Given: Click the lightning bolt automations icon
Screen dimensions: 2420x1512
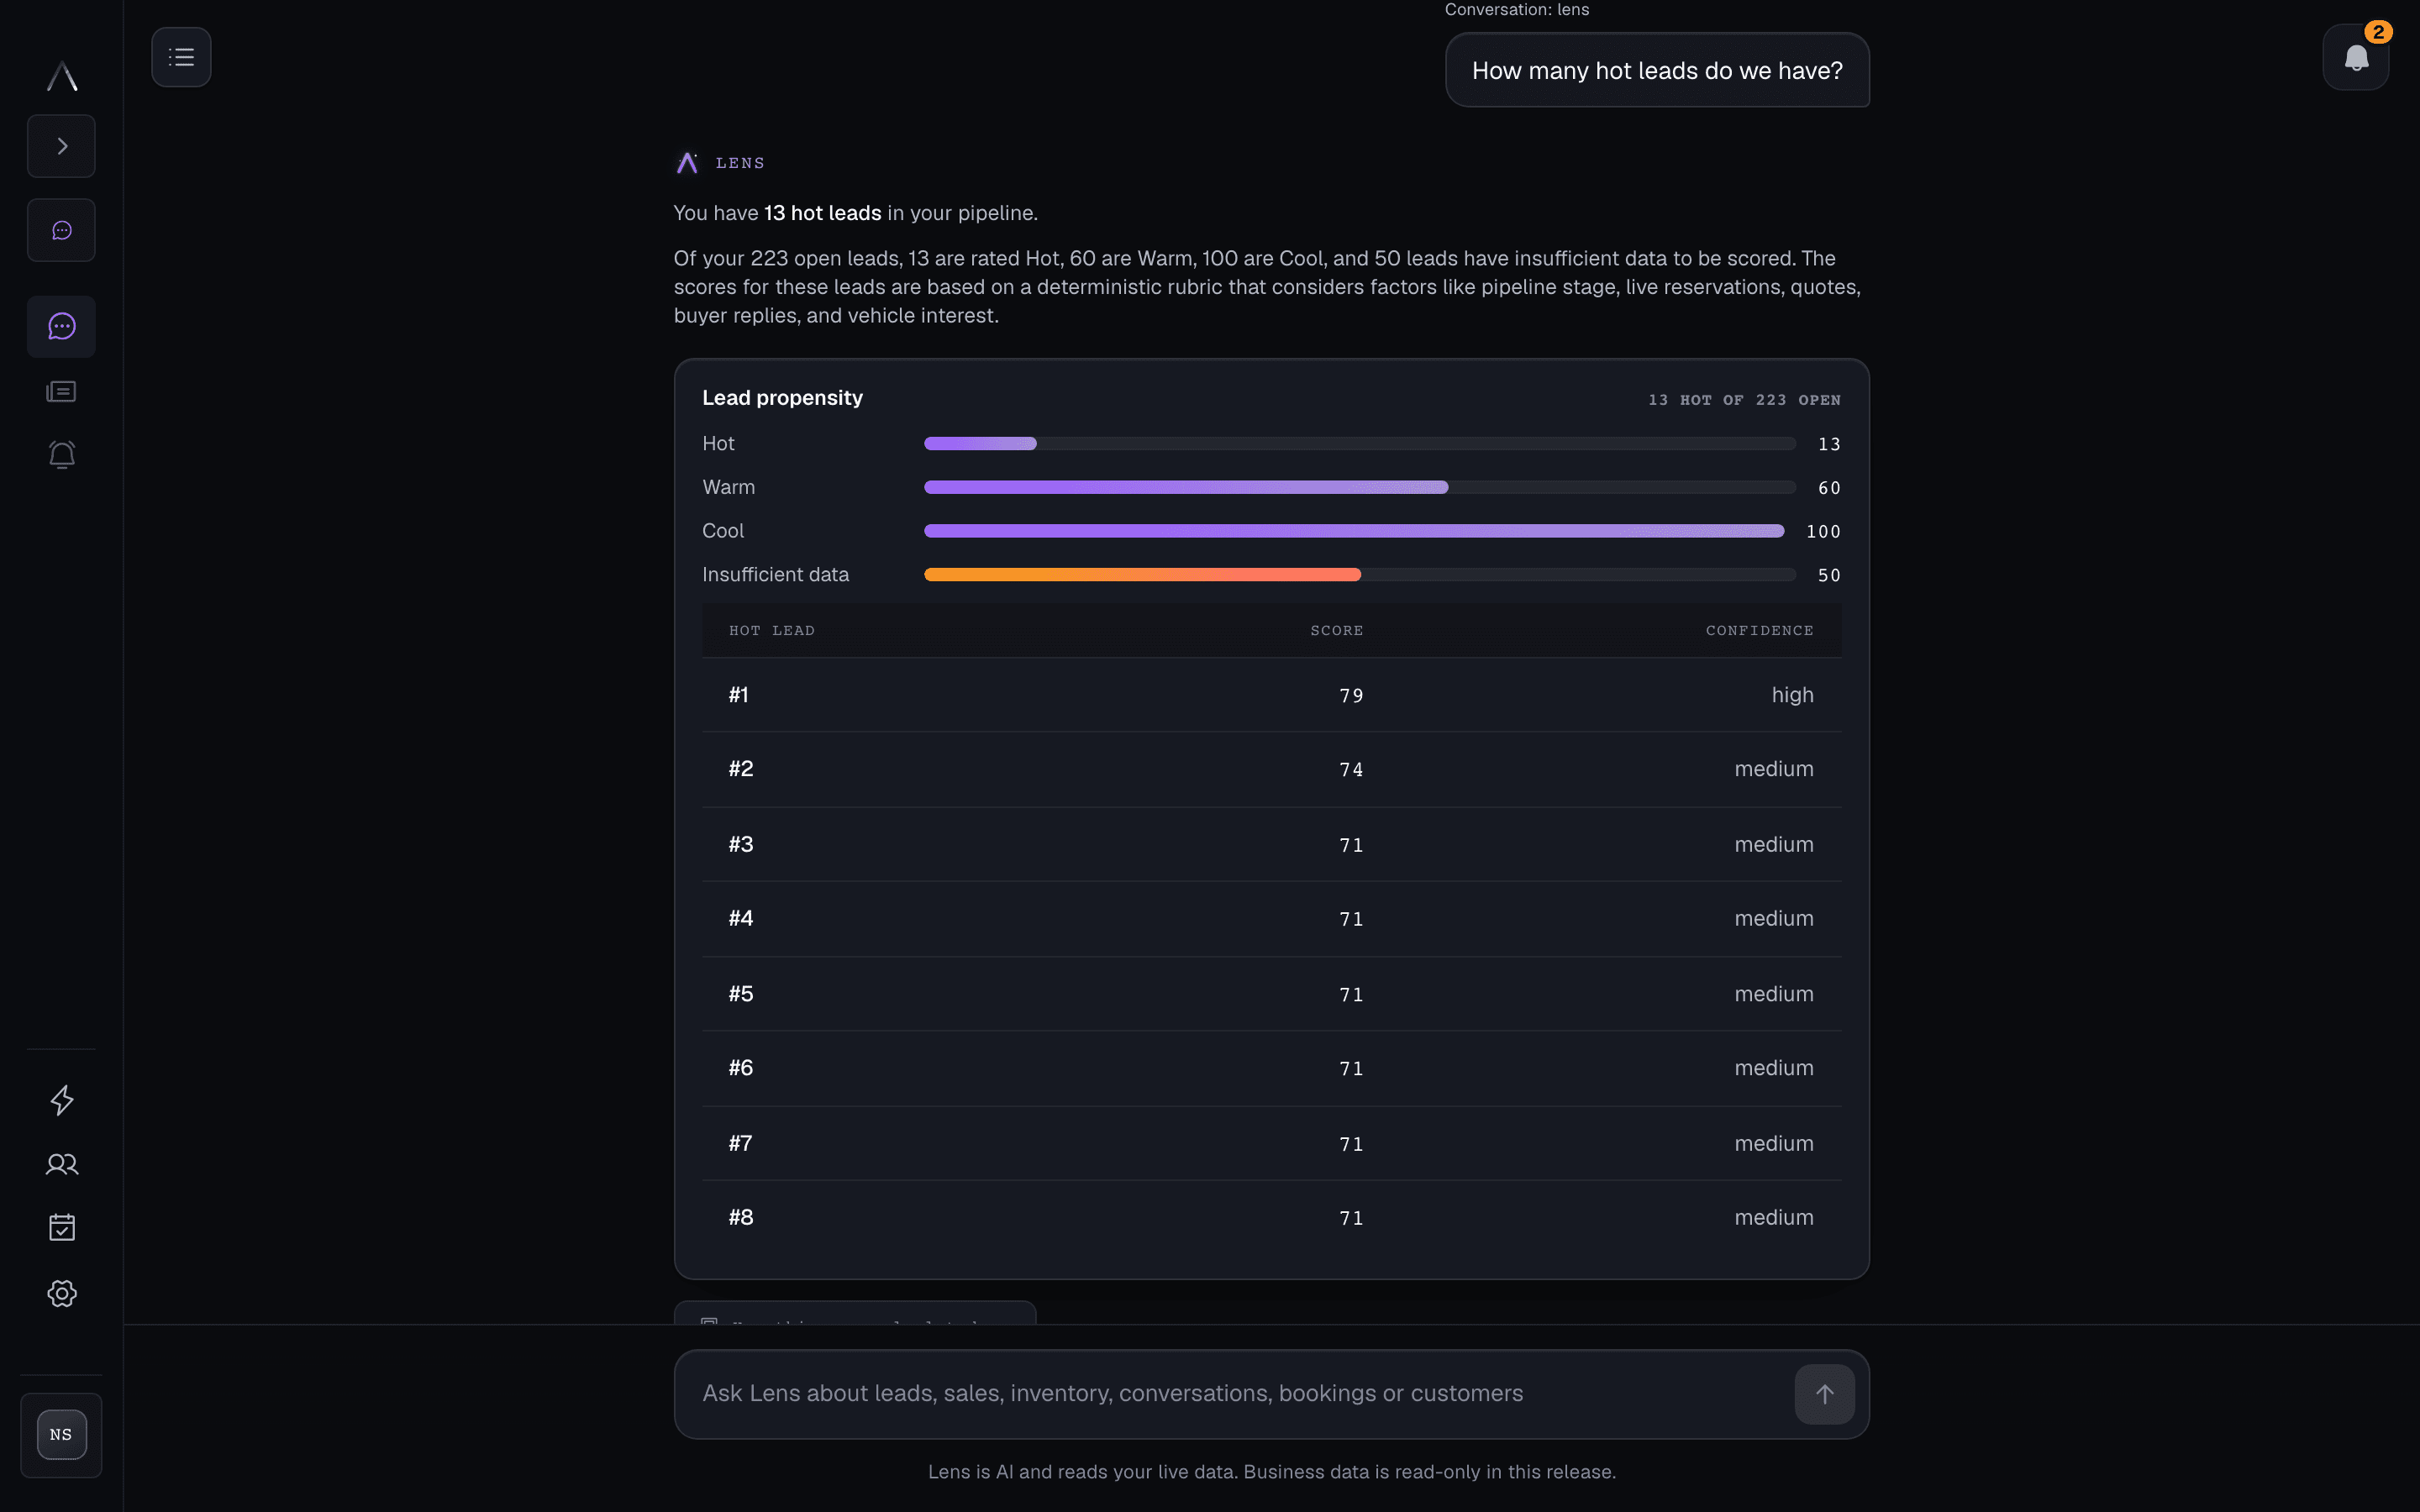Looking at the screenshot, I should point(61,1100).
